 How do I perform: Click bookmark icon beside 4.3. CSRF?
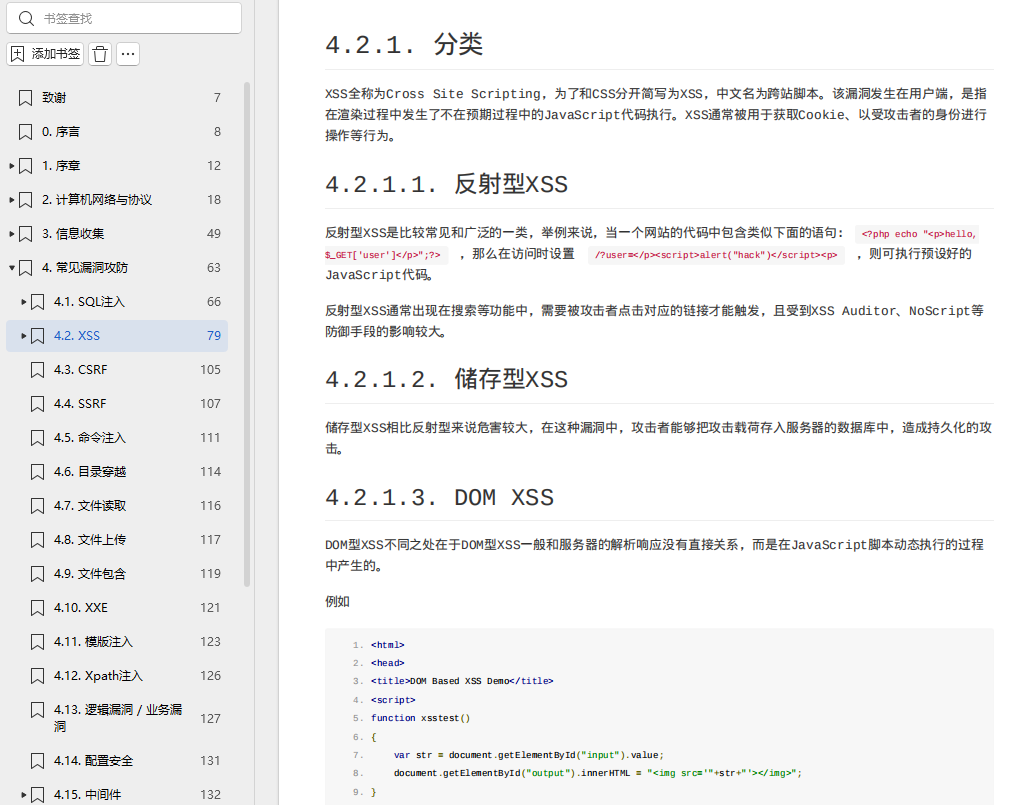point(37,370)
